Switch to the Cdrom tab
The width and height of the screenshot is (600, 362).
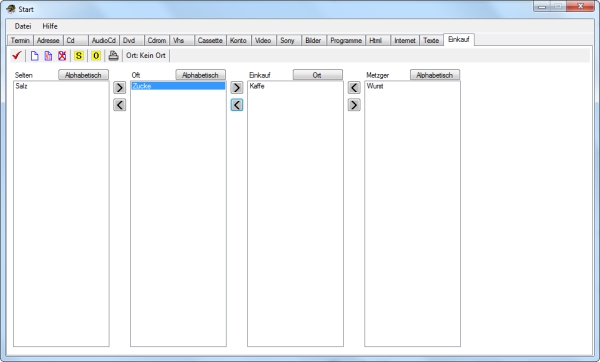pyautogui.click(x=157, y=40)
